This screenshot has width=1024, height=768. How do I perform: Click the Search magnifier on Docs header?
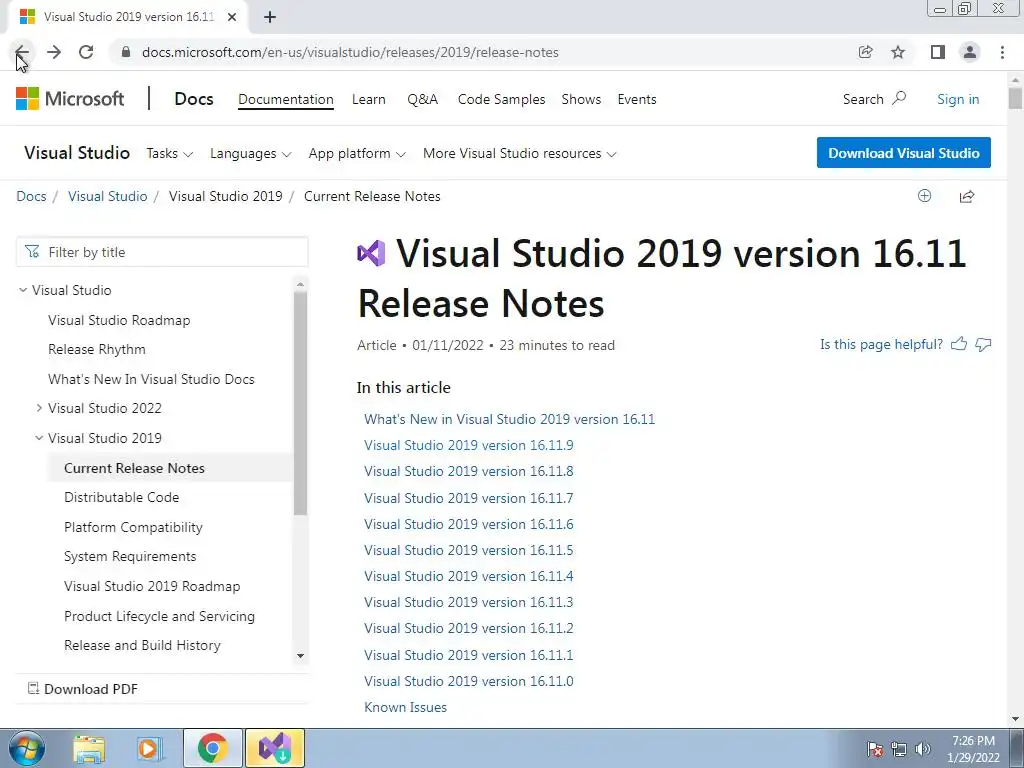pos(899,99)
